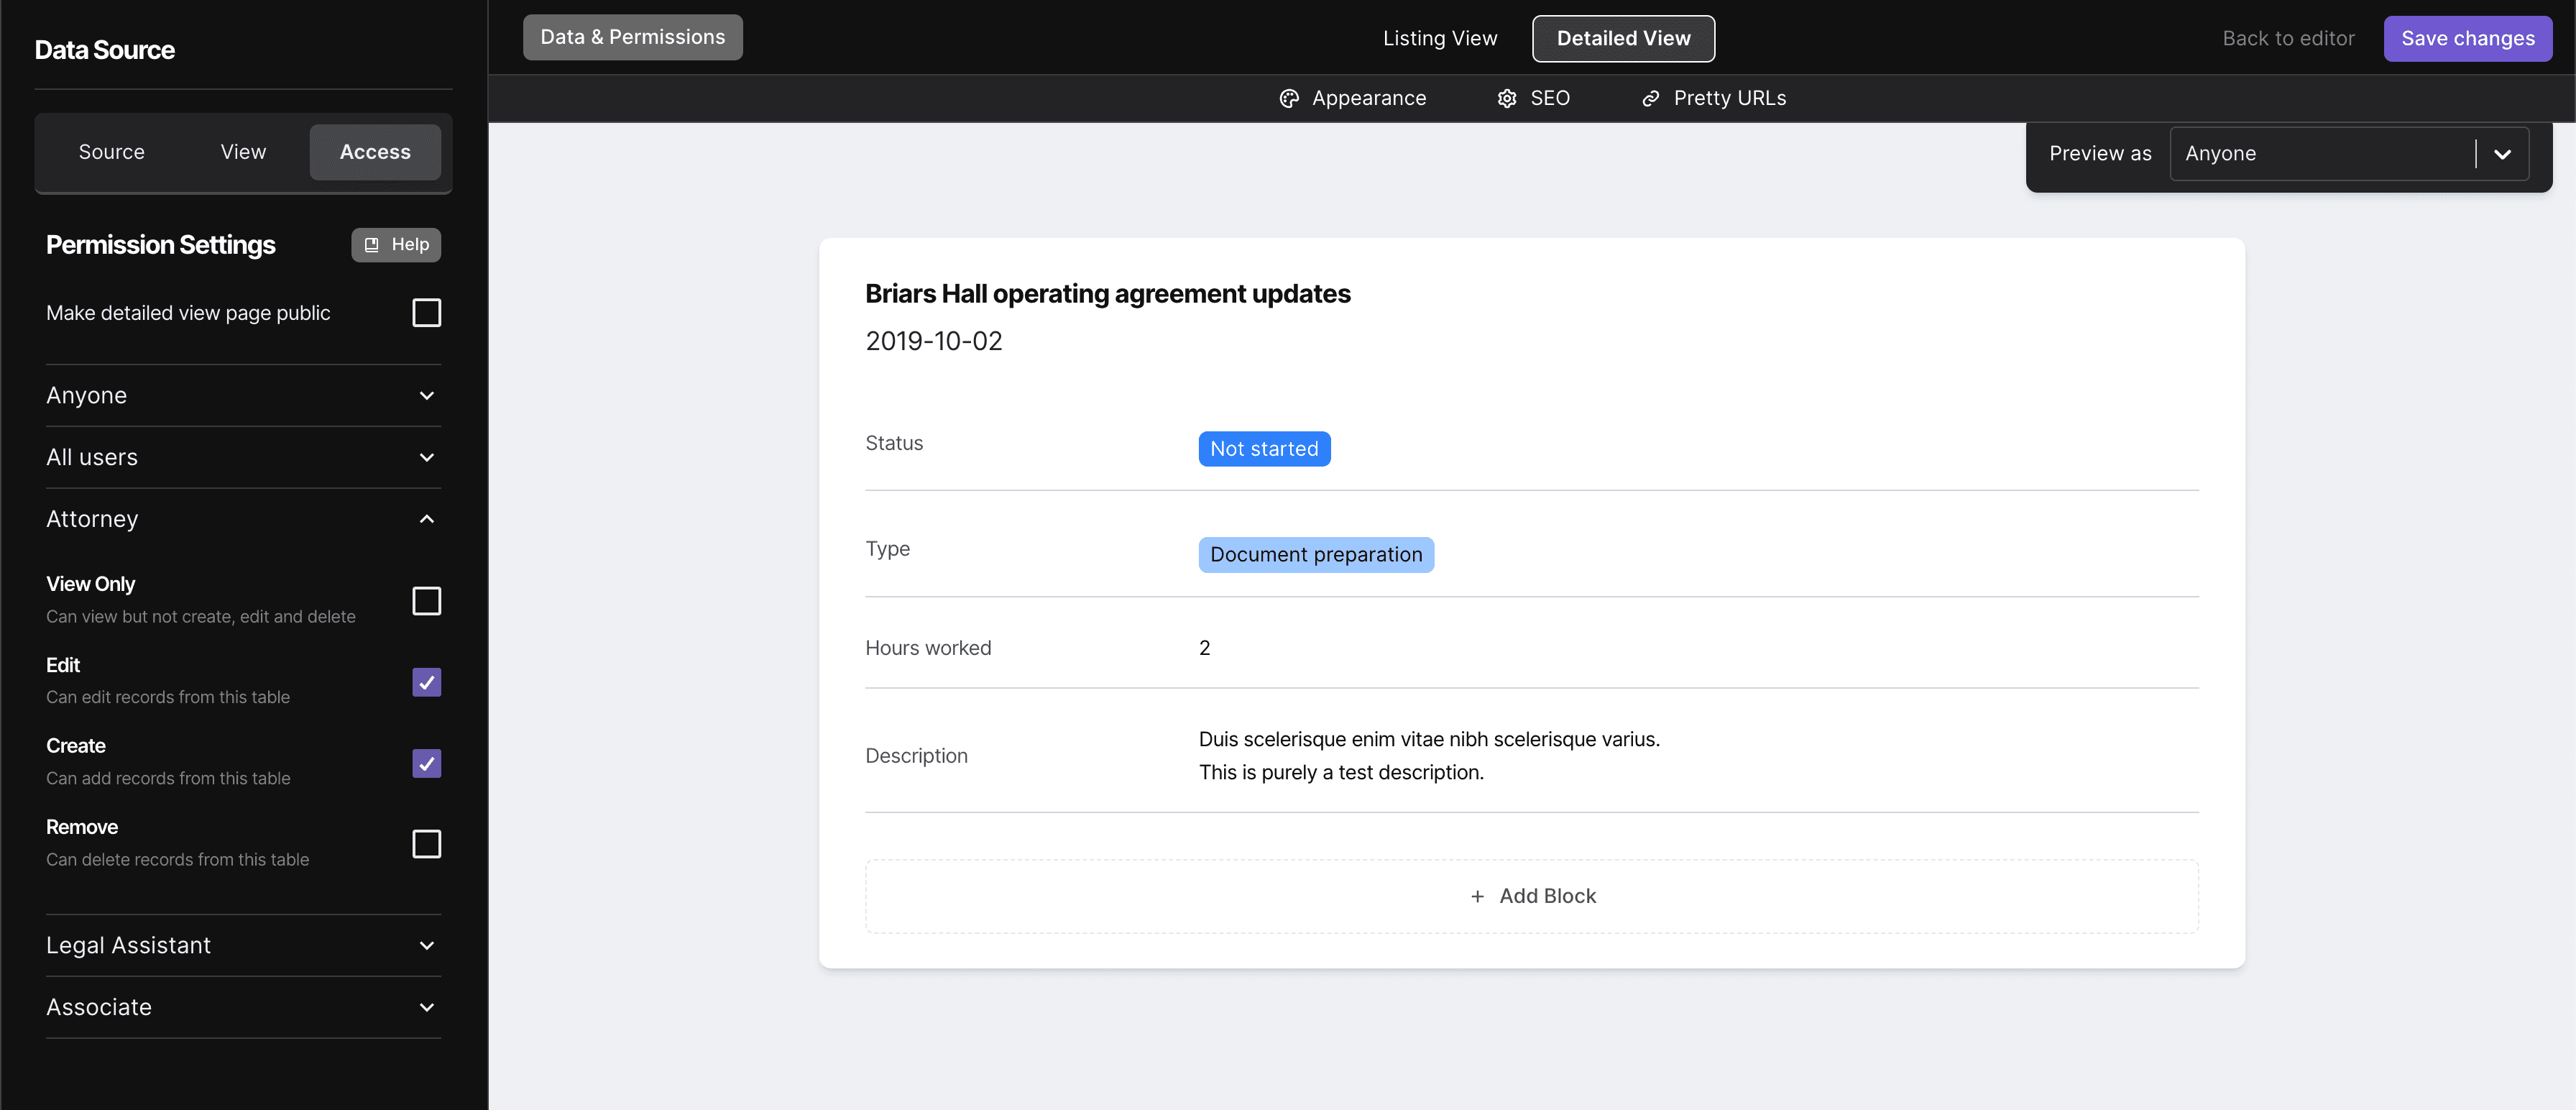Click 'Can view but not create, edit and delete'
The height and width of the screenshot is (1110, 2576).
pos(200,617)
